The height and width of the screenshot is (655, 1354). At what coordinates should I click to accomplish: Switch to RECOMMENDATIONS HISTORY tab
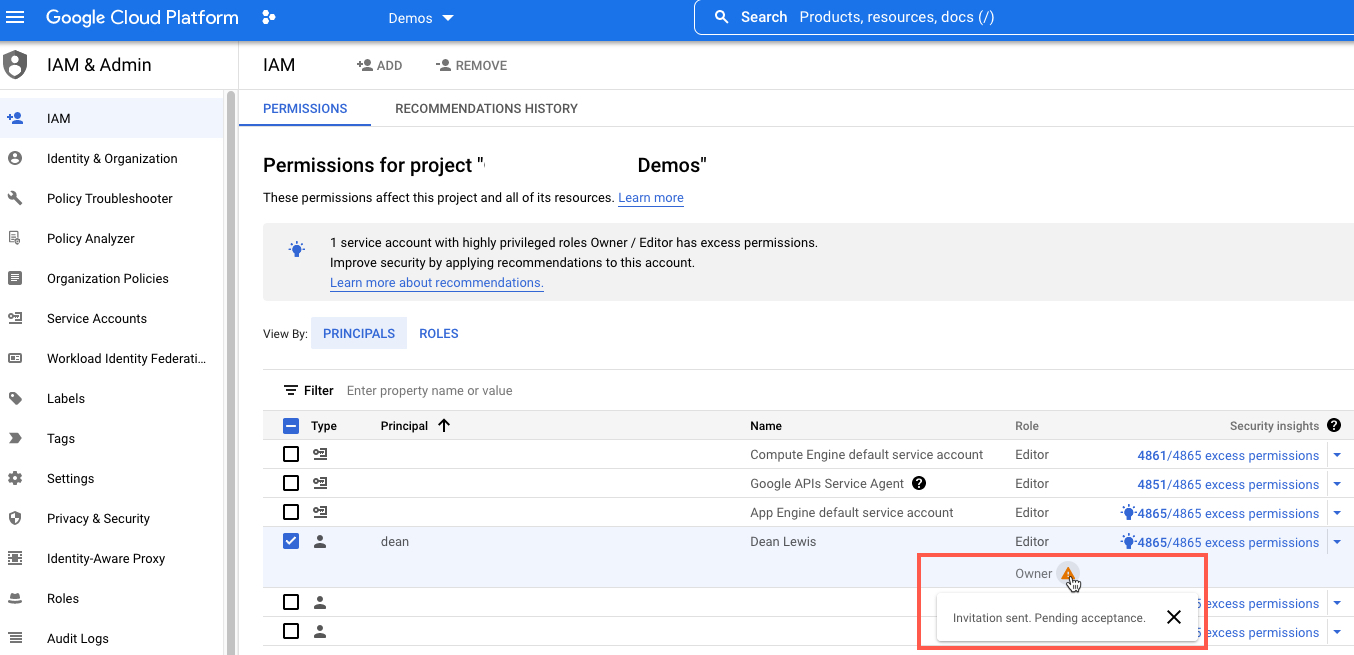pyautogui.click(x=486, y=108)
